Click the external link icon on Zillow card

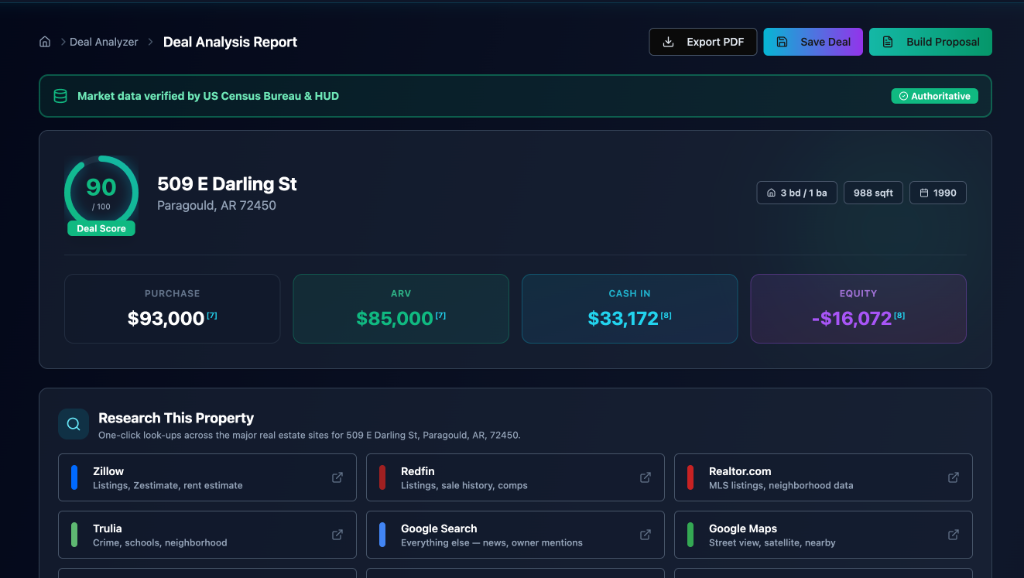tap(337, 477)
